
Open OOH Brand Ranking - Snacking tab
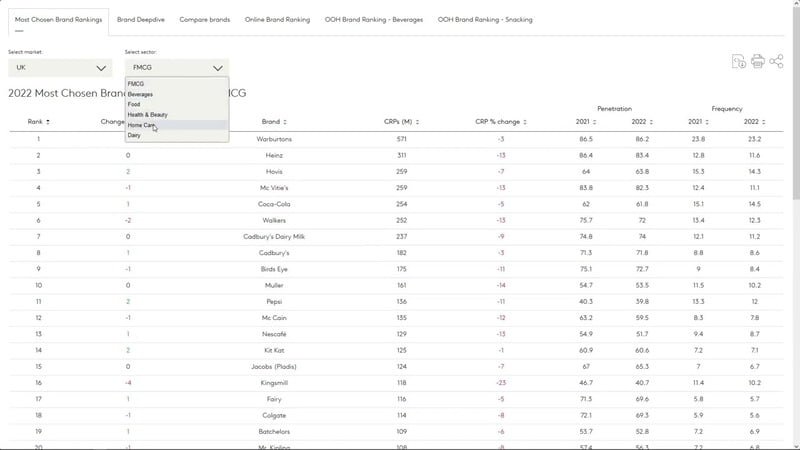pyautogui.click(x=485, y=19)
